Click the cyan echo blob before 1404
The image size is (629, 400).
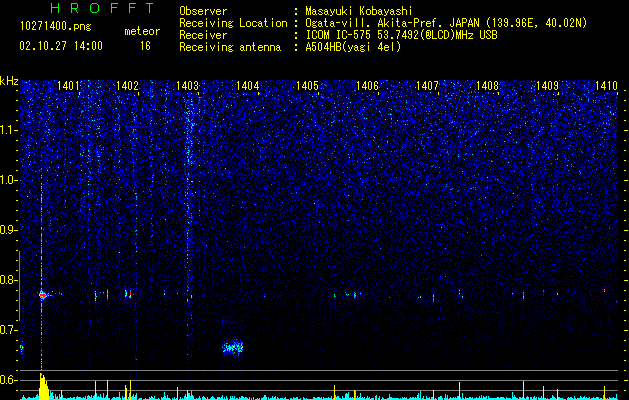[x=233, y=347]
